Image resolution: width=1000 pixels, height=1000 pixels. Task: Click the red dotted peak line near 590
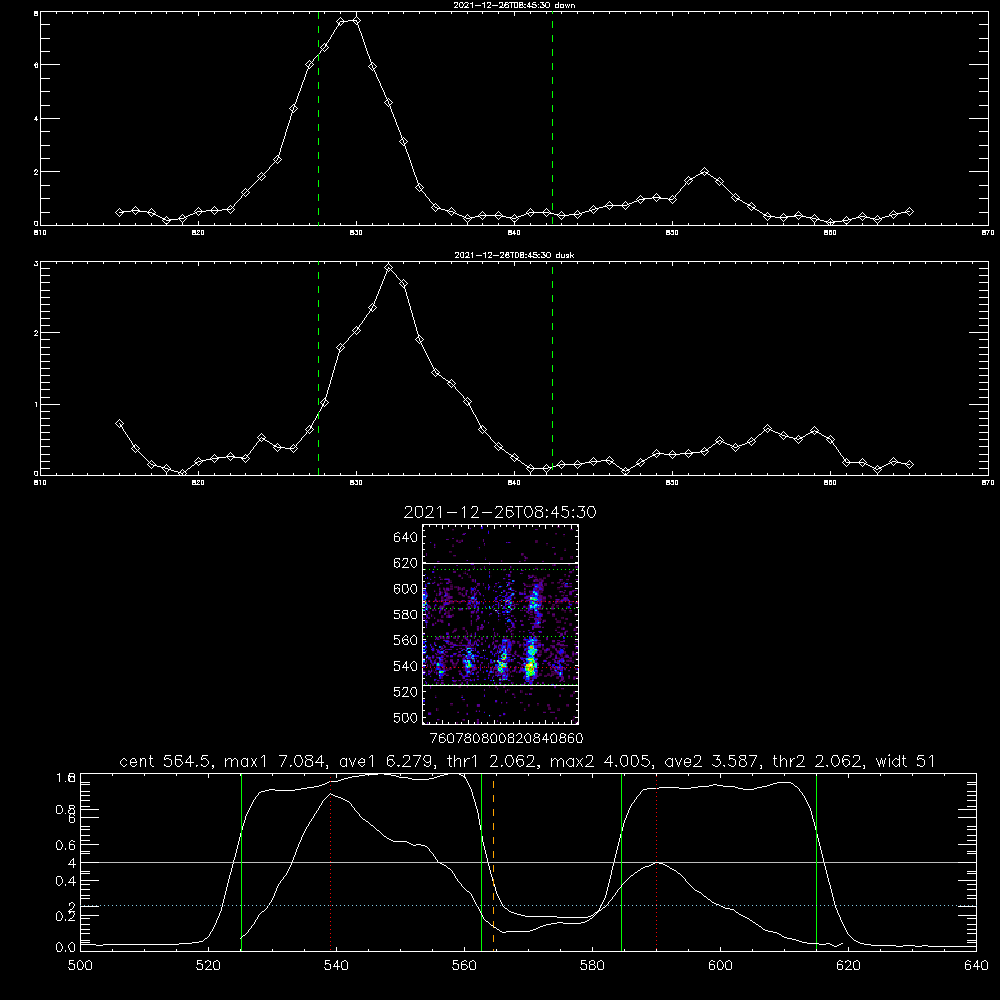(657, 862)
